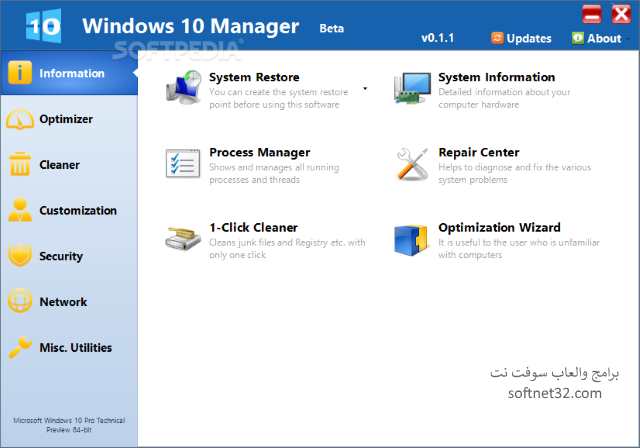Click the About green icon
This screenshot has width=640, height=448.
(x=578, y=38)
